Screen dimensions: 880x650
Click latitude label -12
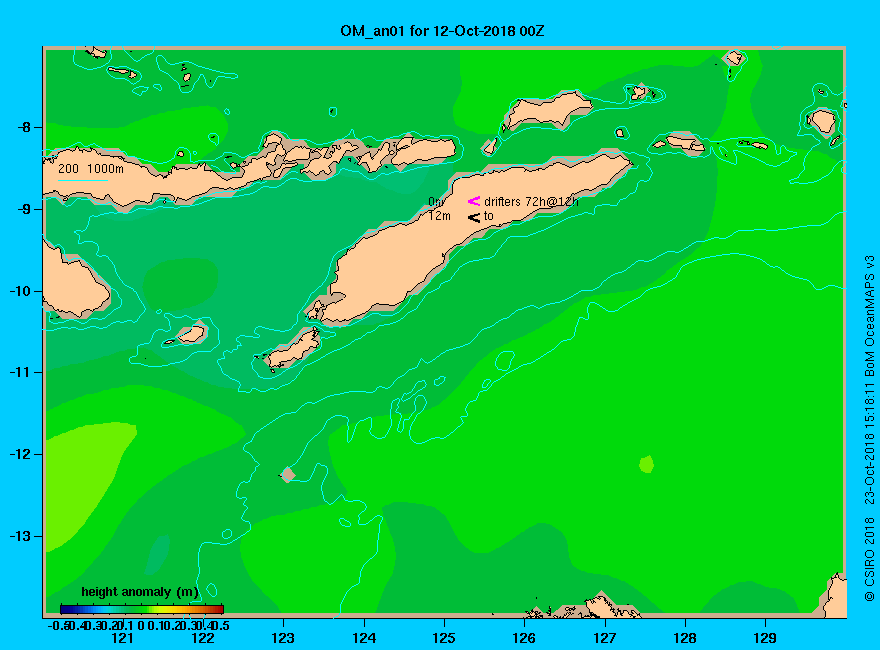(21, 454)
